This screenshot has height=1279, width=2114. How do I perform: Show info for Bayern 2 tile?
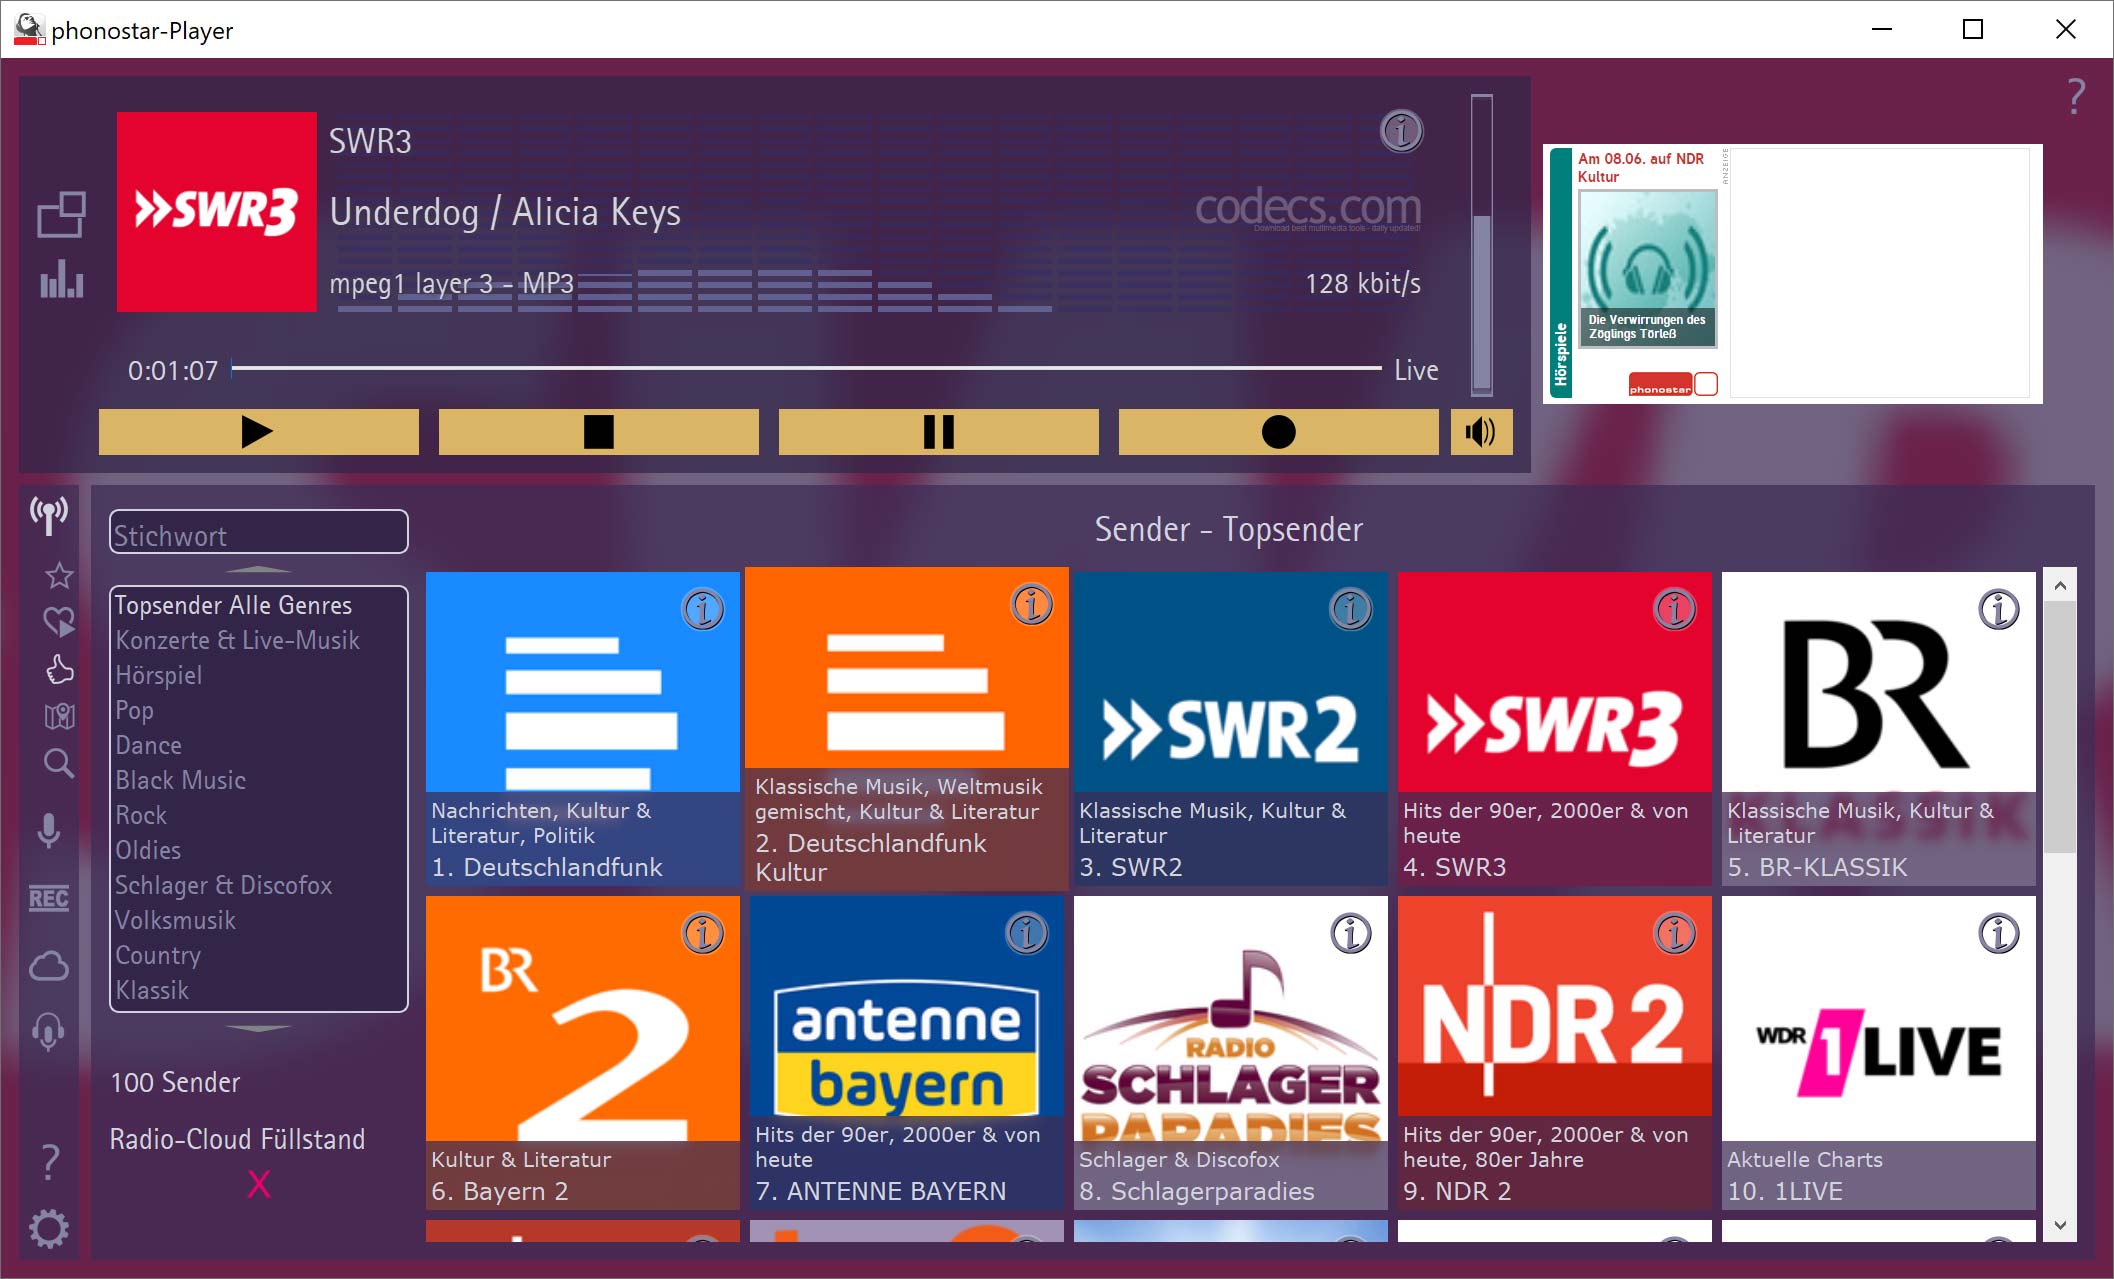click(x=703, y=933)
